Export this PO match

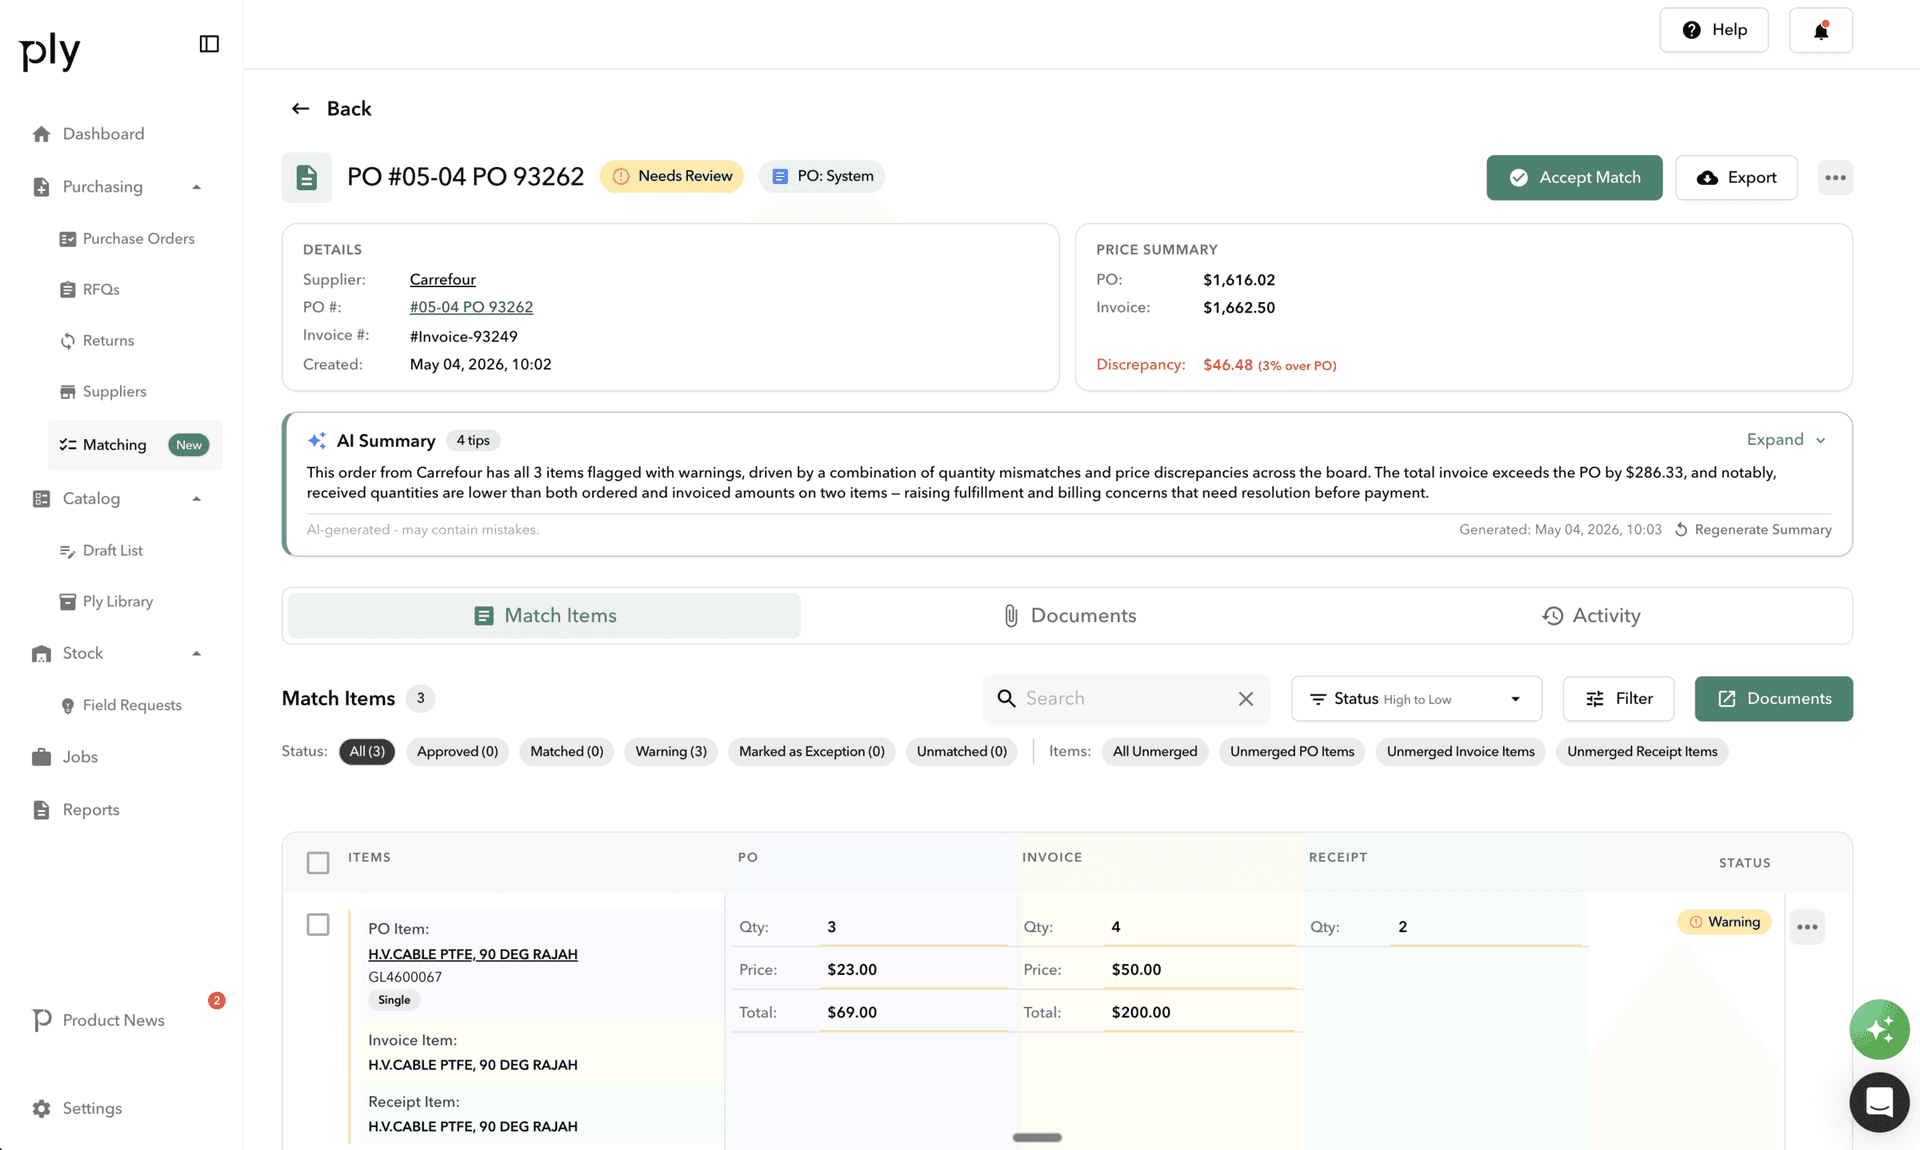coord(1736,177)
